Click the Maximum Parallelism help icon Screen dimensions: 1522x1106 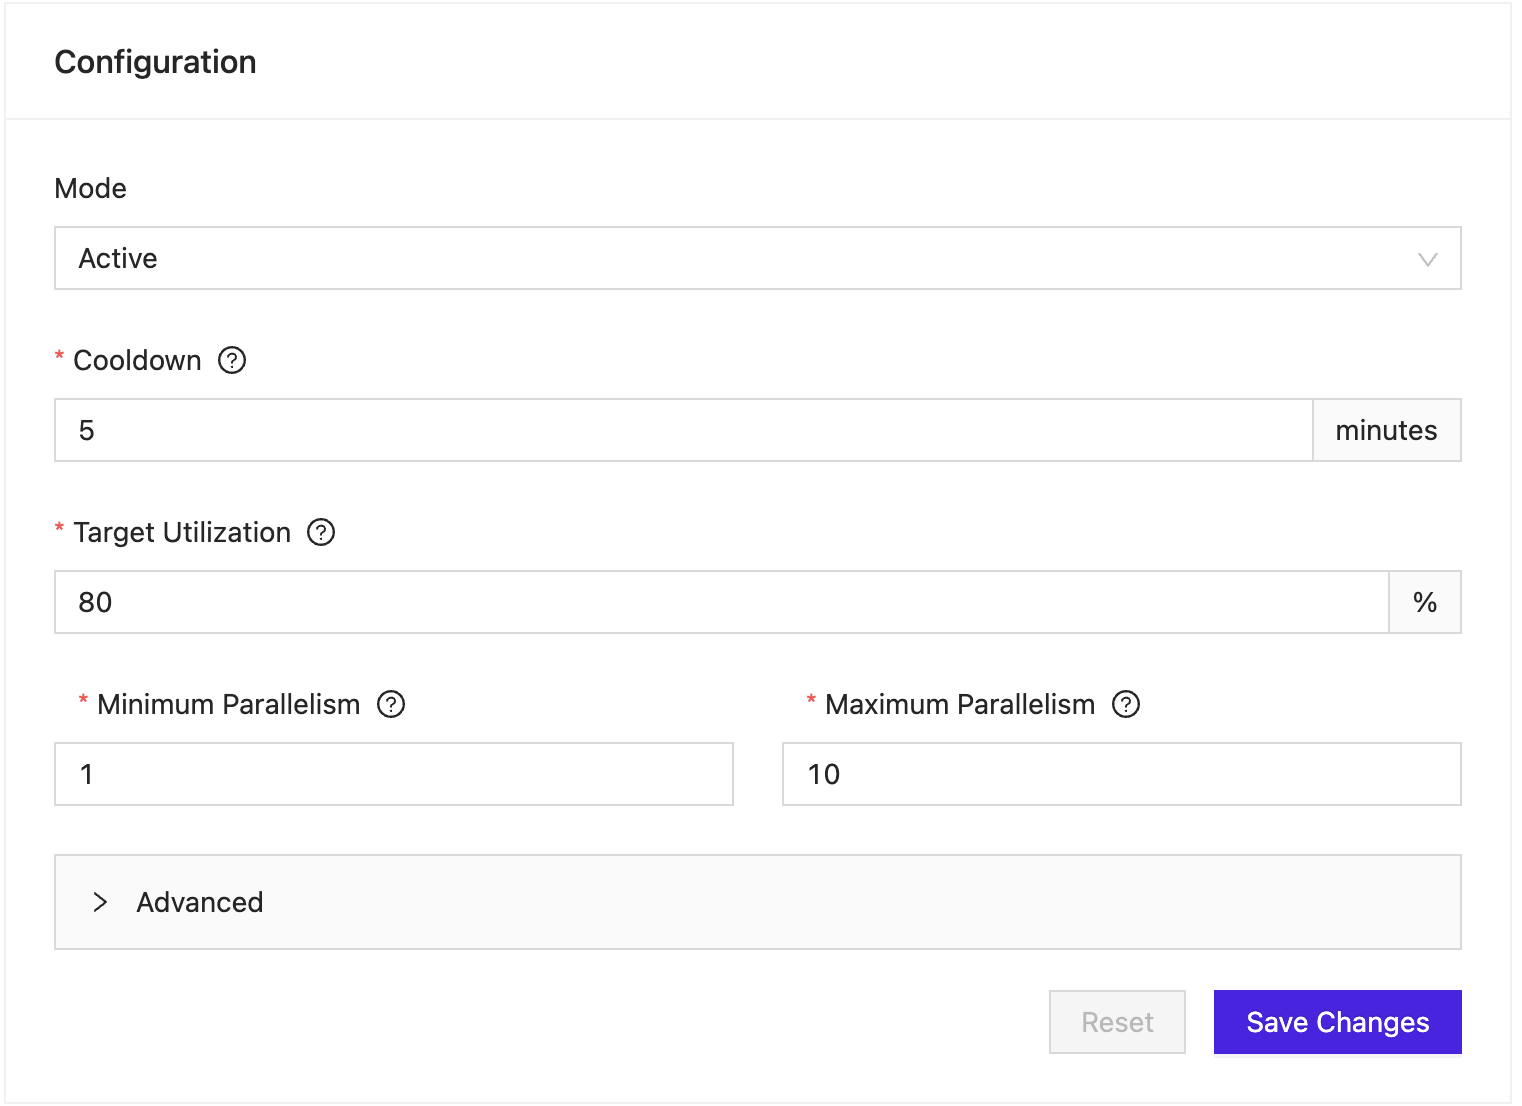(x=1126, y=704)
